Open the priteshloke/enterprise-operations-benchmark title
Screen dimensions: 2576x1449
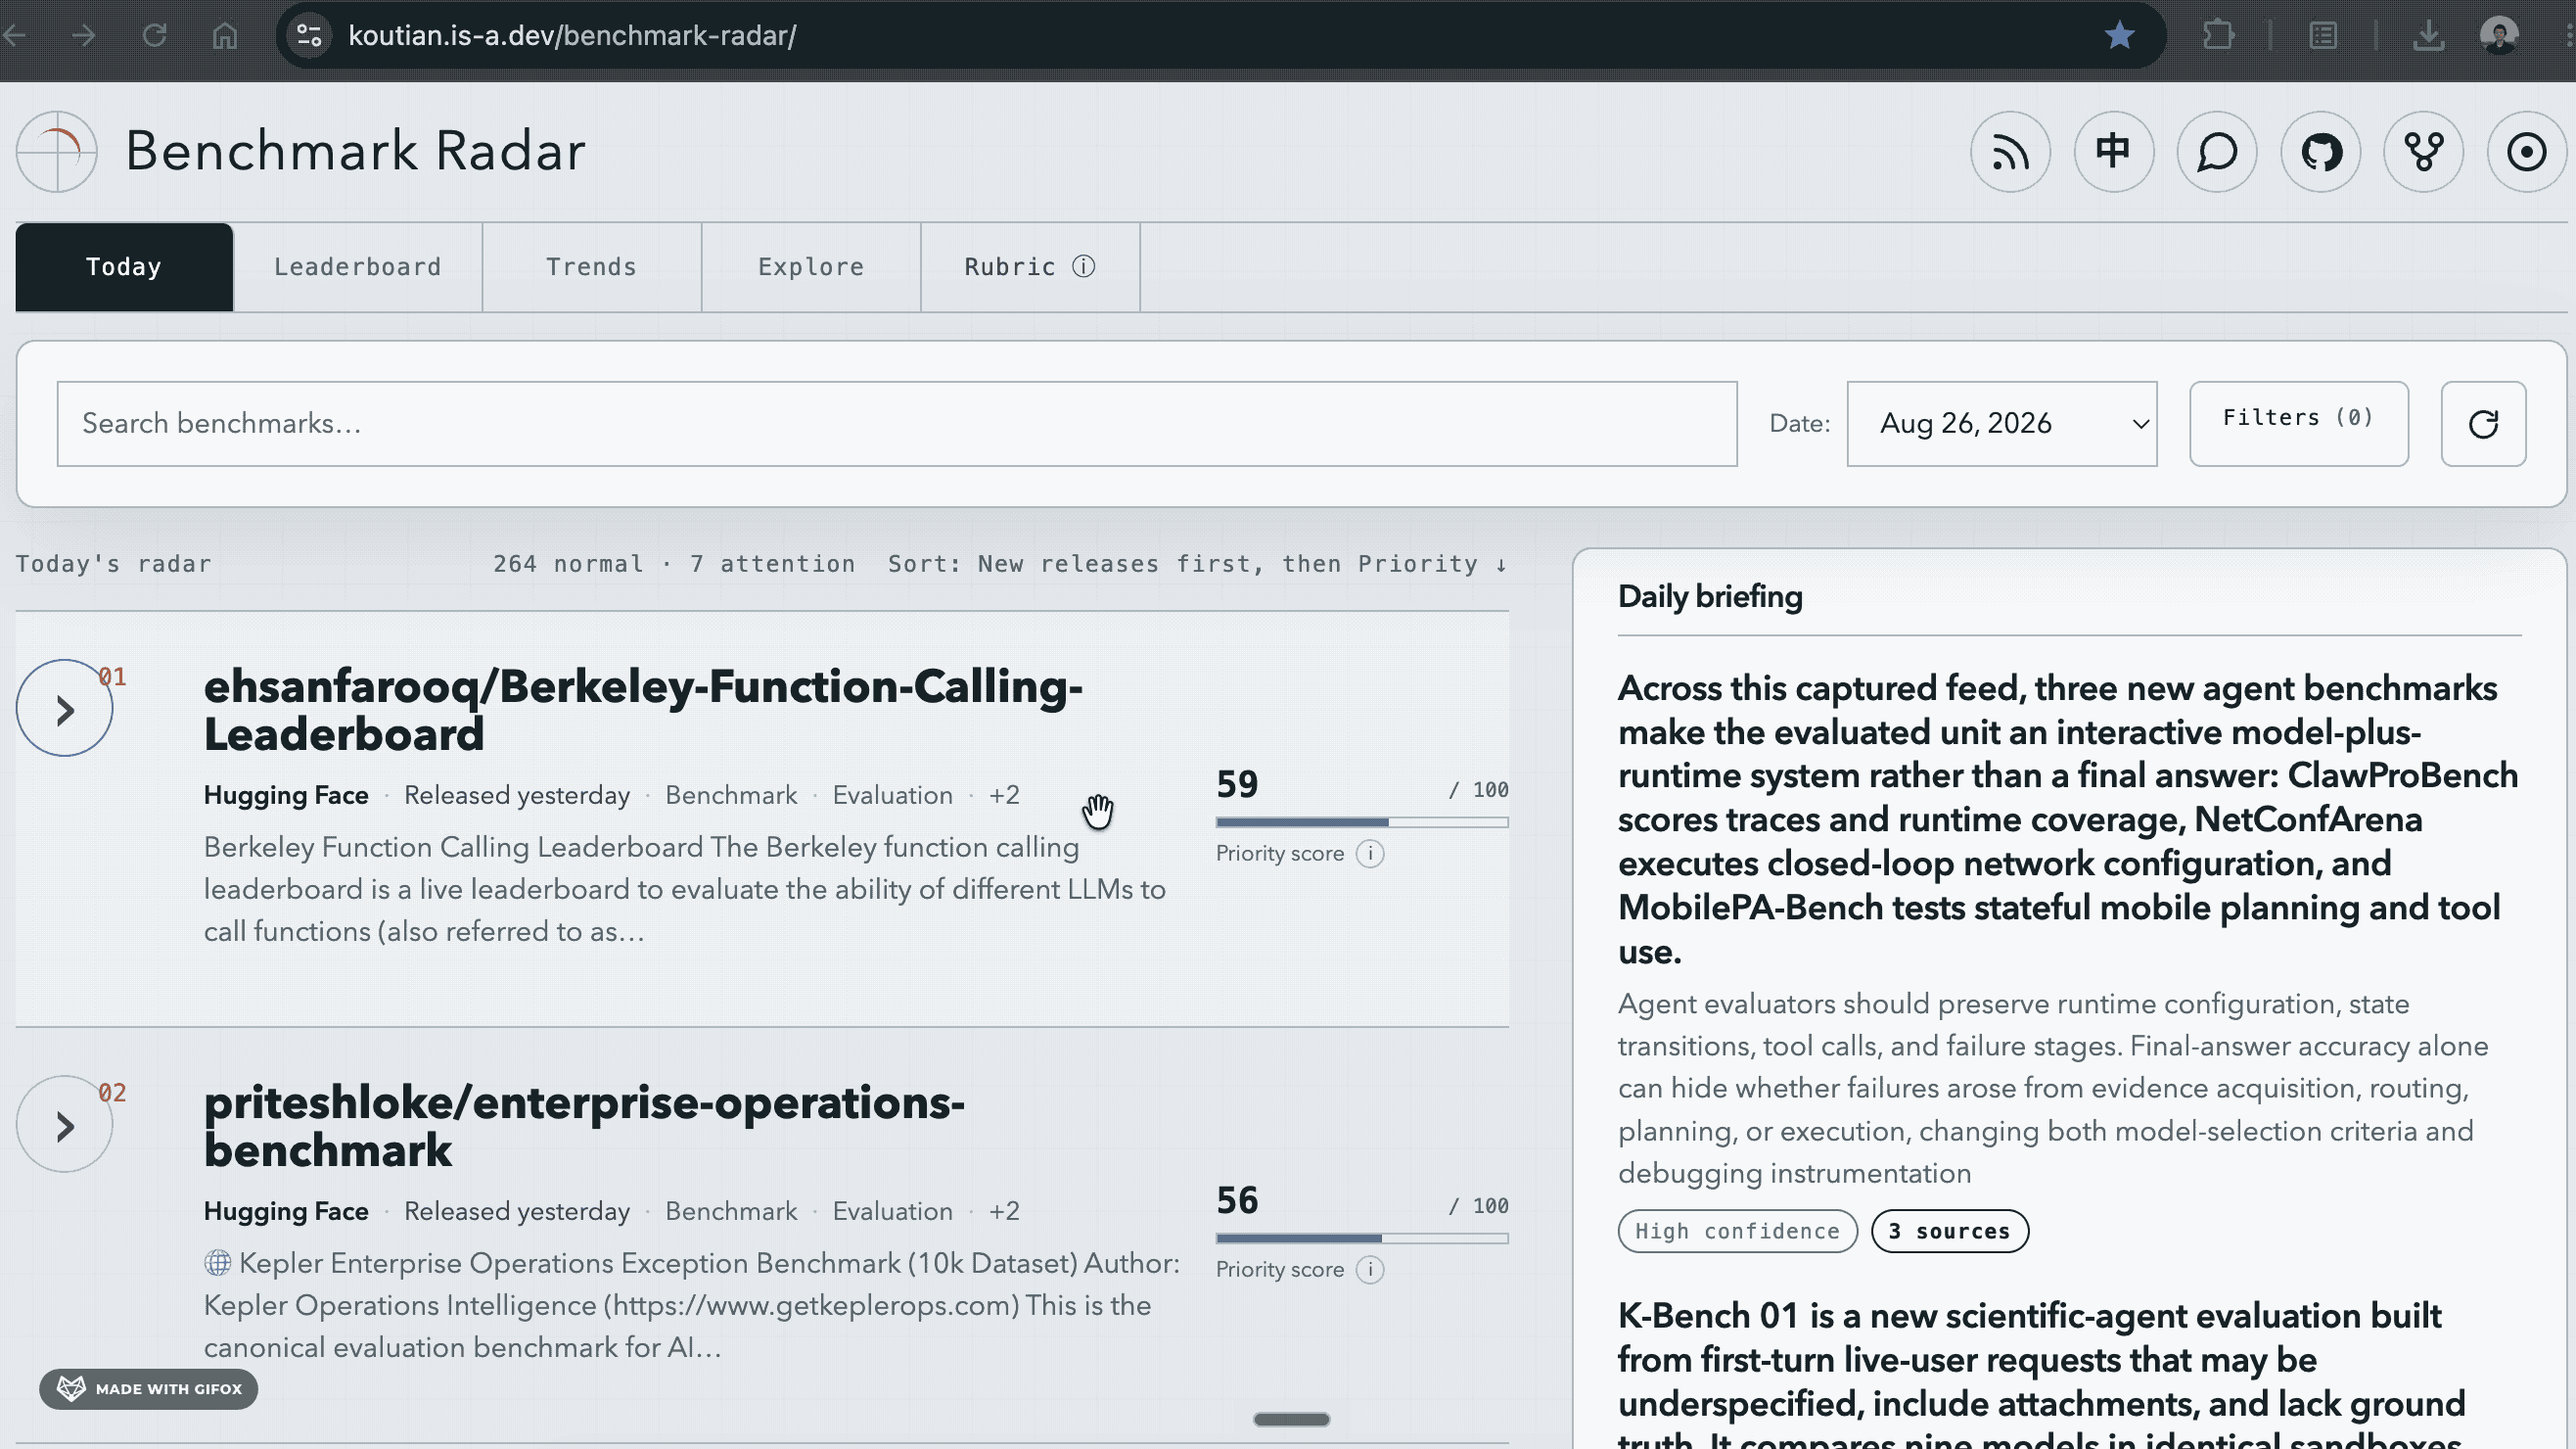[584, 1127]
